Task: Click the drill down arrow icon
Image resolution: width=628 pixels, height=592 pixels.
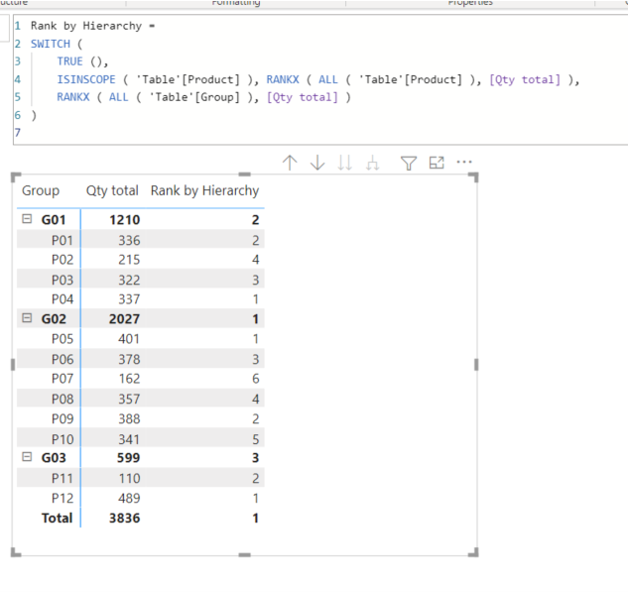Action: pyautogui.click(x=318, y=163)
